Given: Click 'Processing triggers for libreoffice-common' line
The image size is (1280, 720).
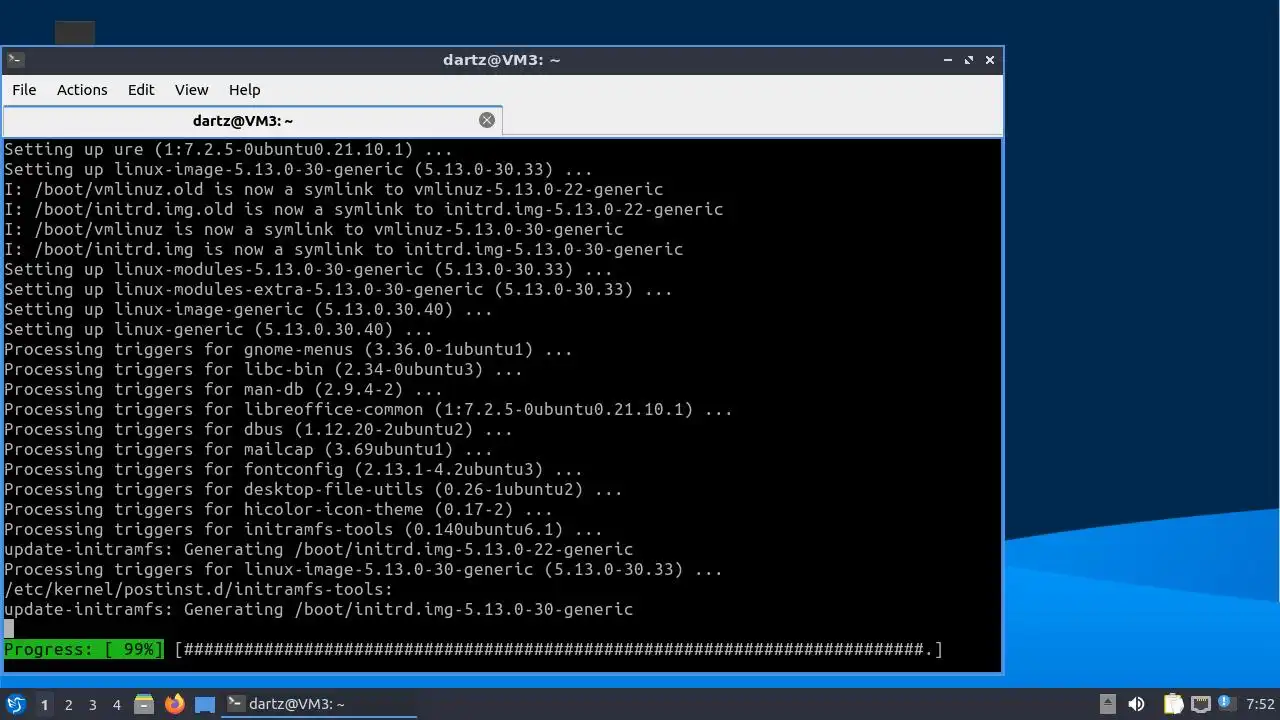Looking at the screenshot, I should (x=368, y=410).
